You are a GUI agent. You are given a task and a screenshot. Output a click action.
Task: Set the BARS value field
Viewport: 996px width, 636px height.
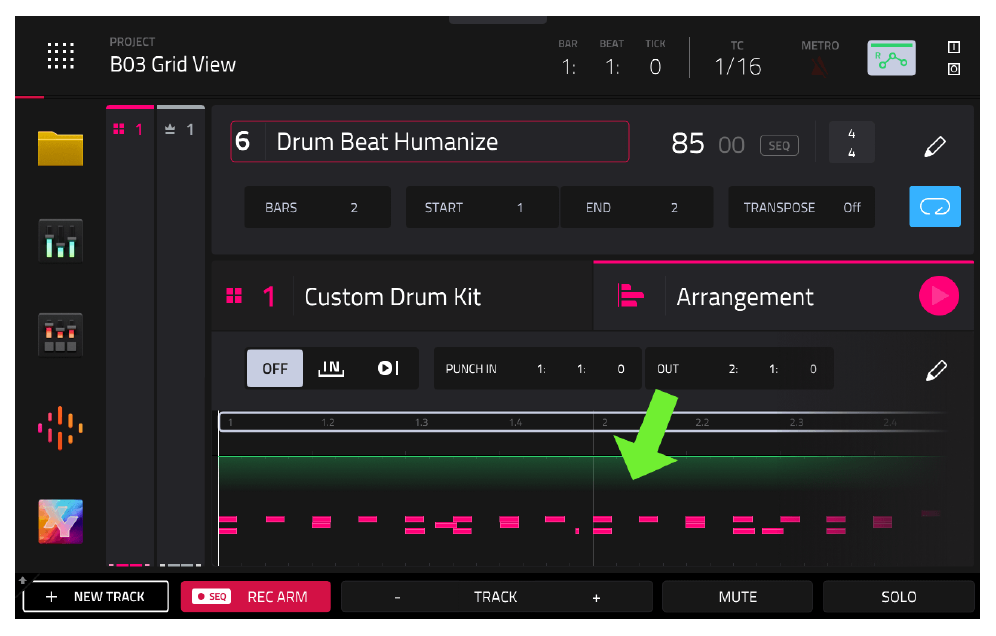[317, 207]
